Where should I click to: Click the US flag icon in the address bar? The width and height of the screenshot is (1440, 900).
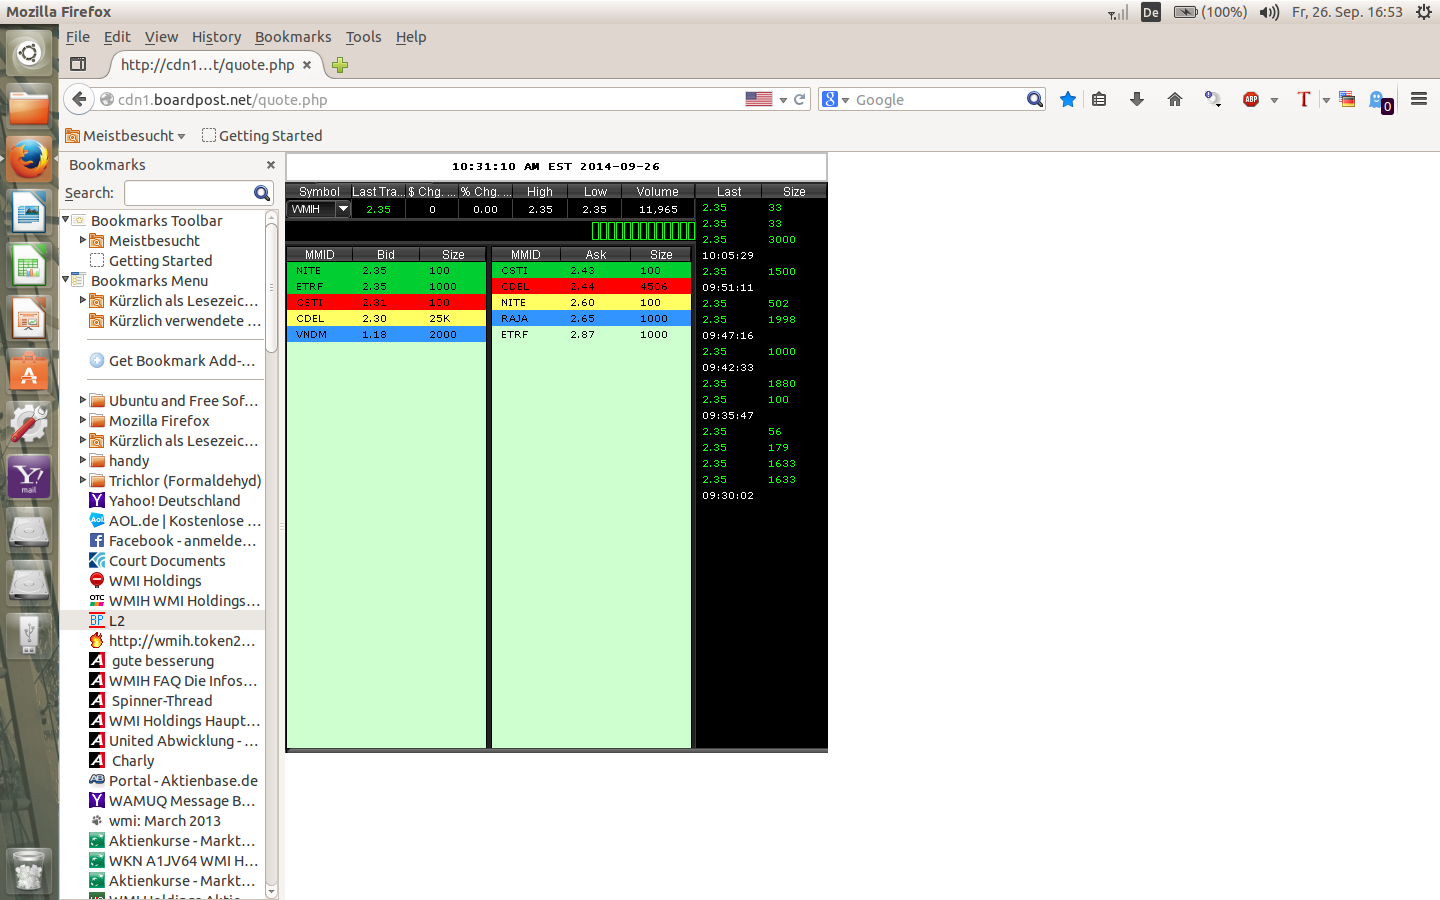pos(759,99)
